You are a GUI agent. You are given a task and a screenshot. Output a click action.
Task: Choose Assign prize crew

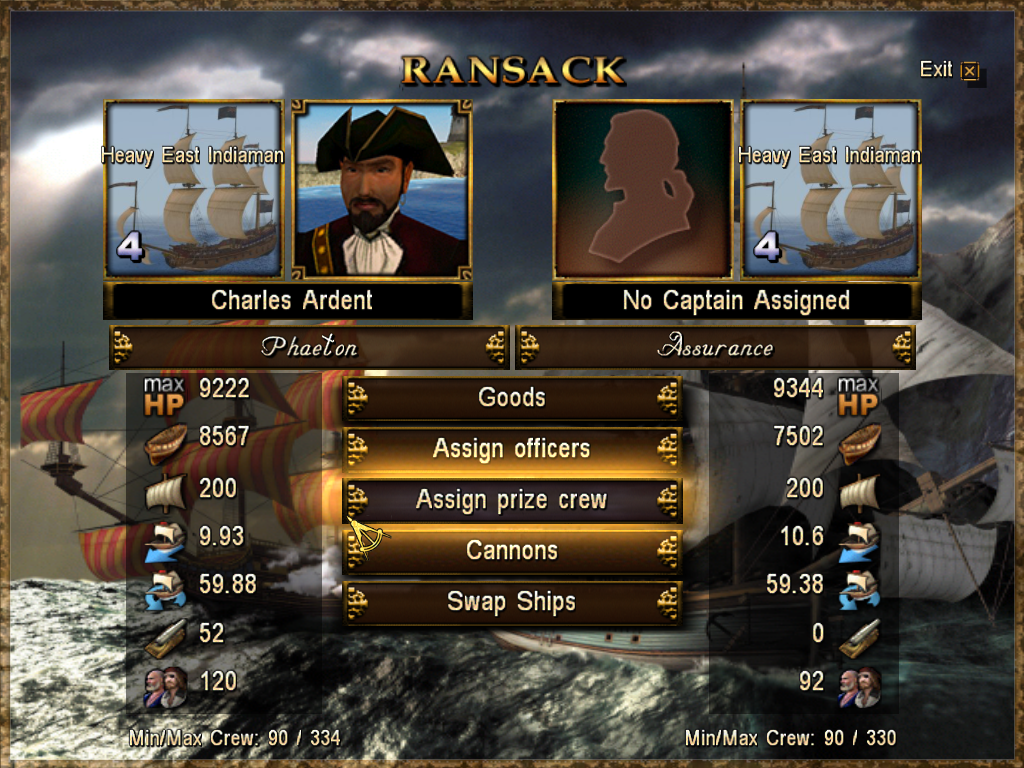click(512, 500)
